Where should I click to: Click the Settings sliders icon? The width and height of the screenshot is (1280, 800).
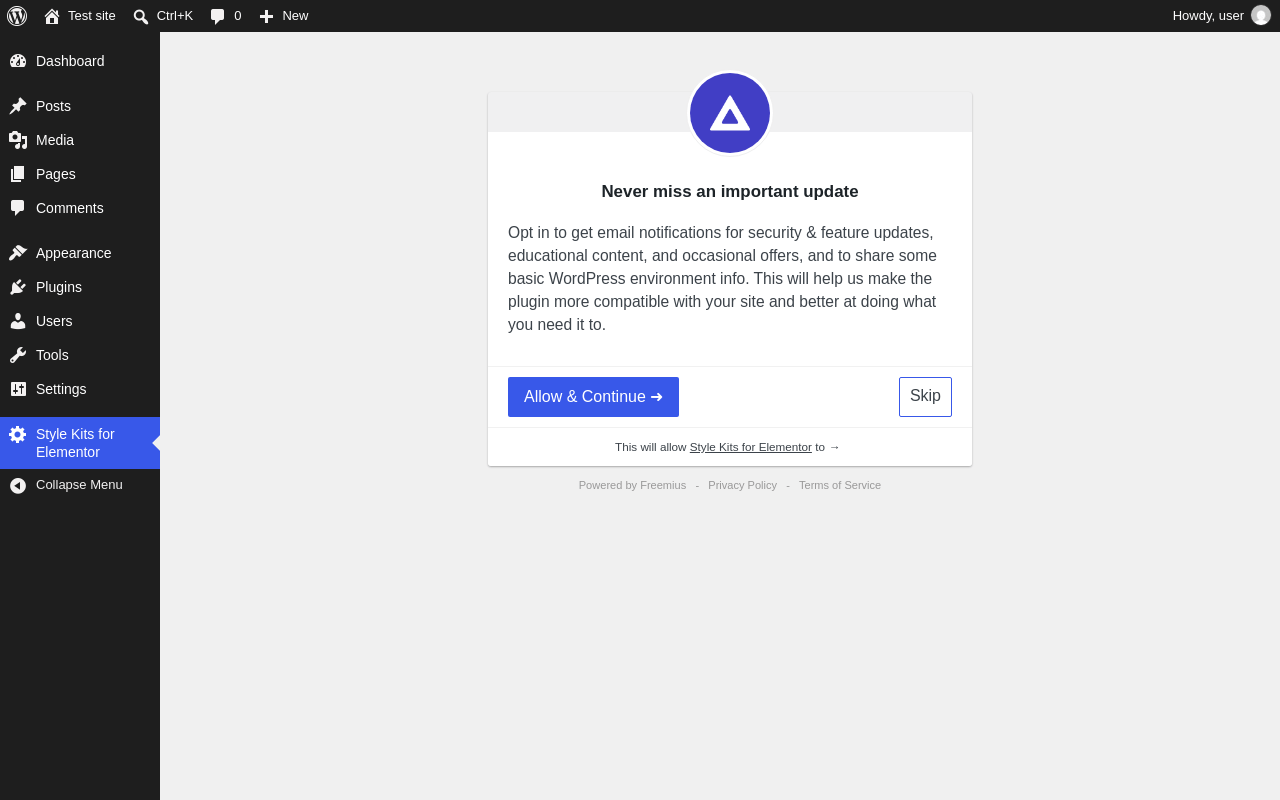coord(18,389)
